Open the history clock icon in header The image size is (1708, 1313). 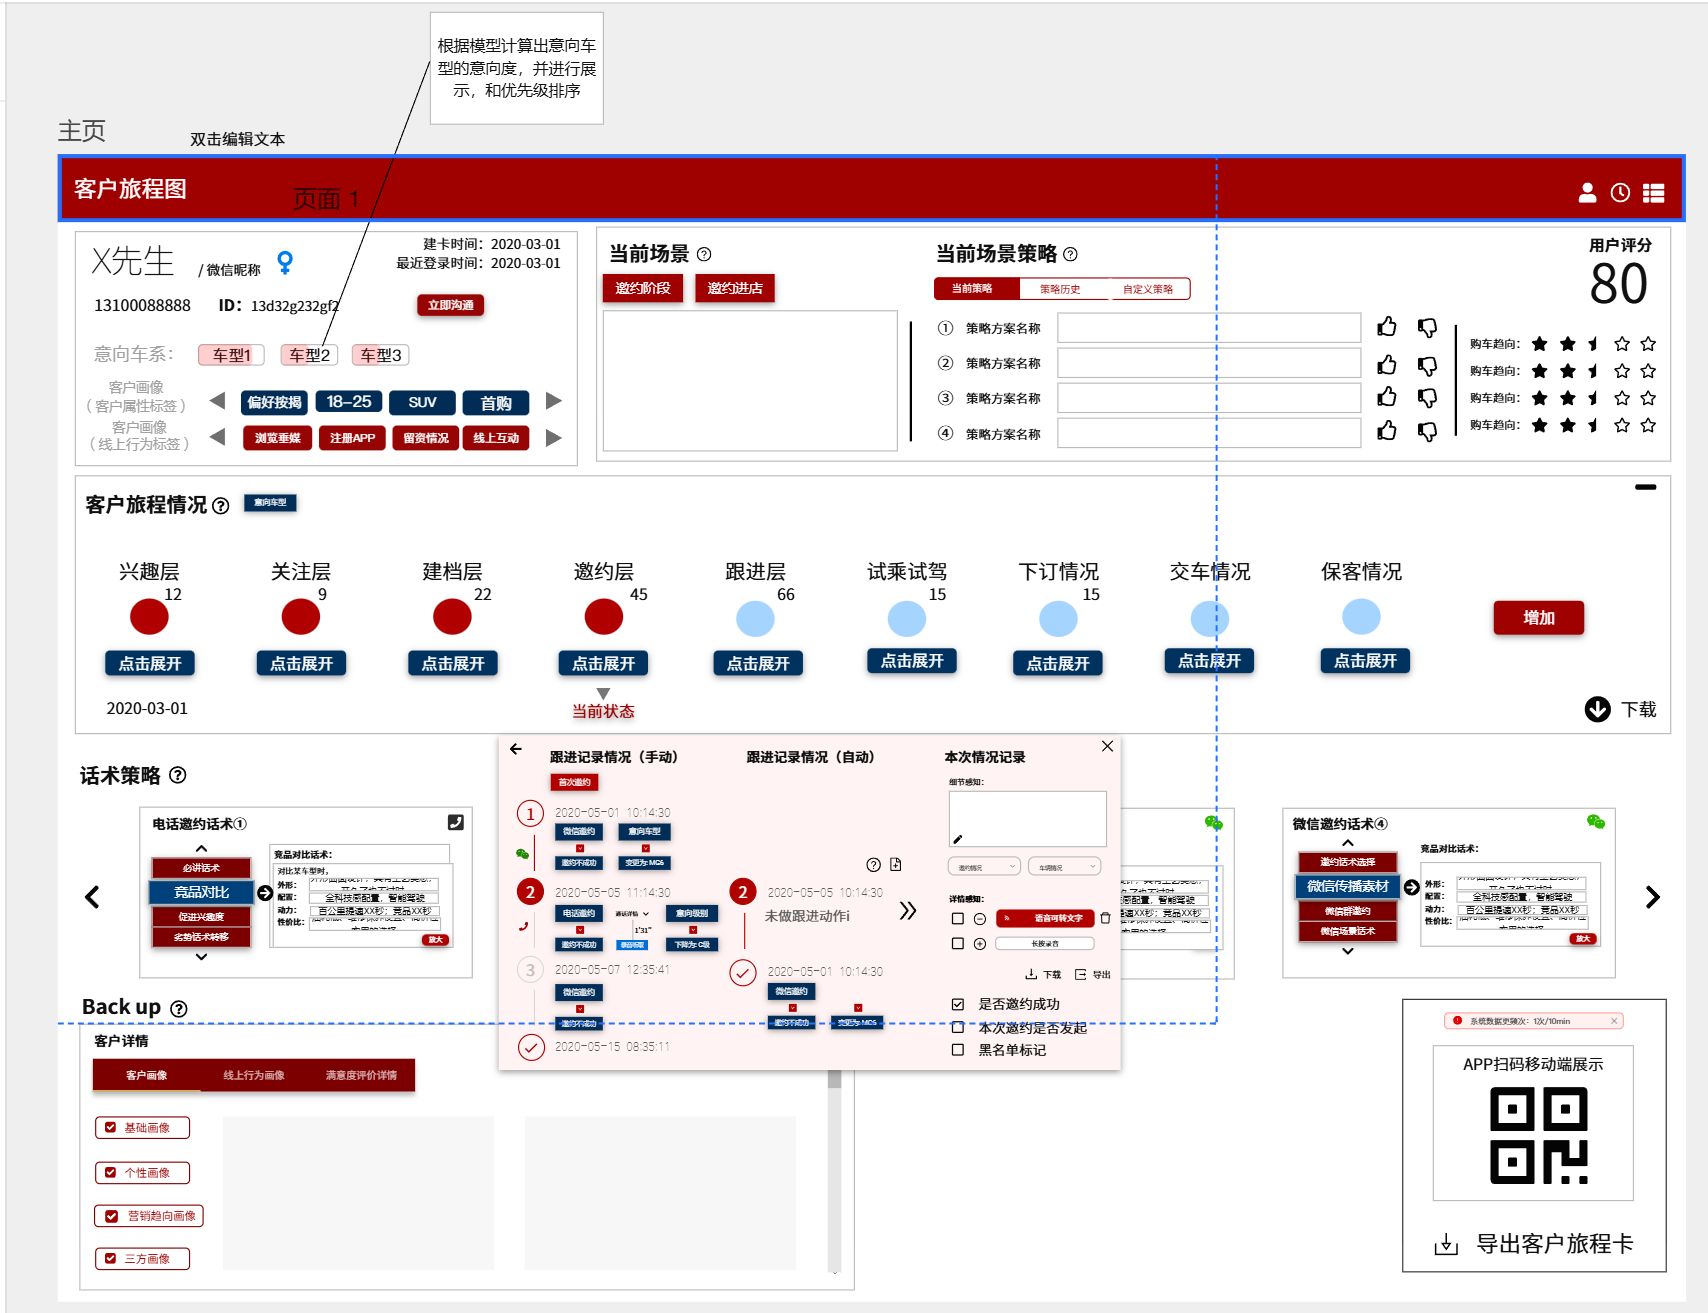1620,193
